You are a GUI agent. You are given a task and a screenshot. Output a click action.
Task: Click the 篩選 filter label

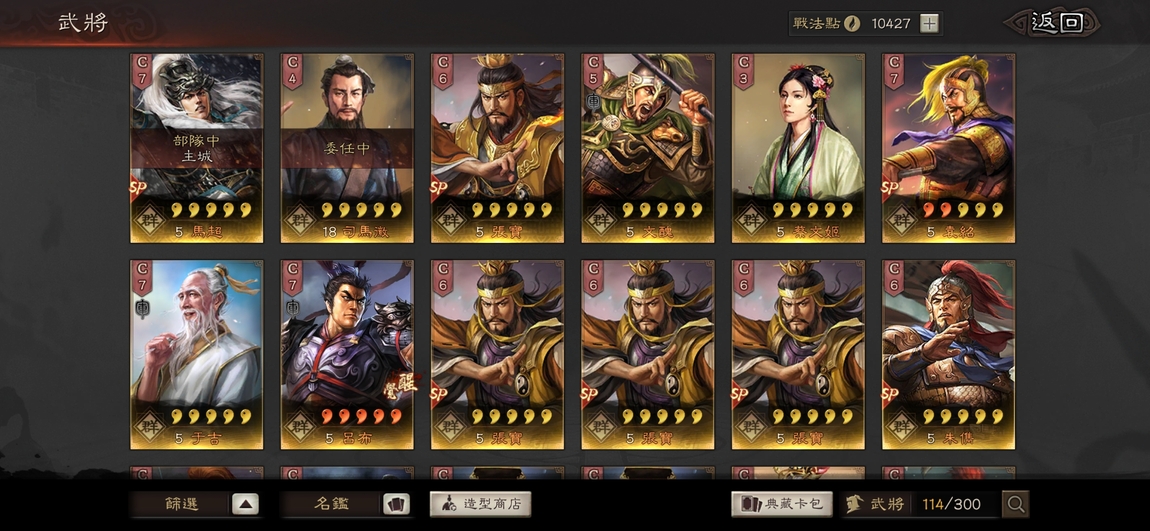click(x=182, y=504)
